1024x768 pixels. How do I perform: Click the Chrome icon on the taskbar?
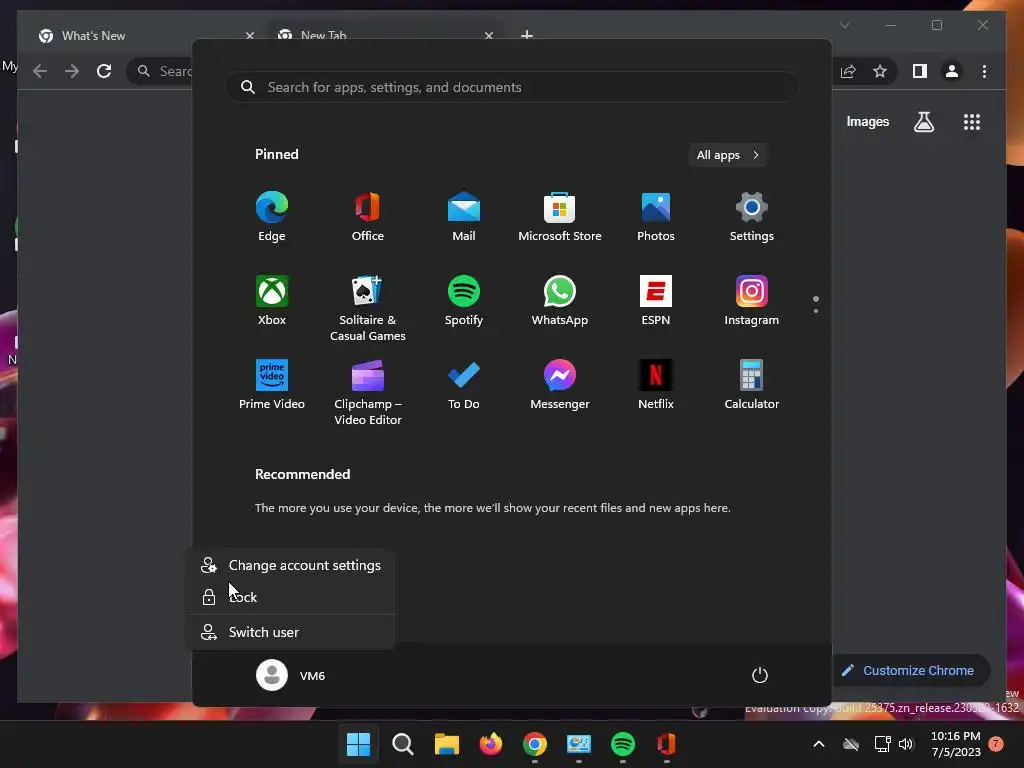tap(535, 744)
